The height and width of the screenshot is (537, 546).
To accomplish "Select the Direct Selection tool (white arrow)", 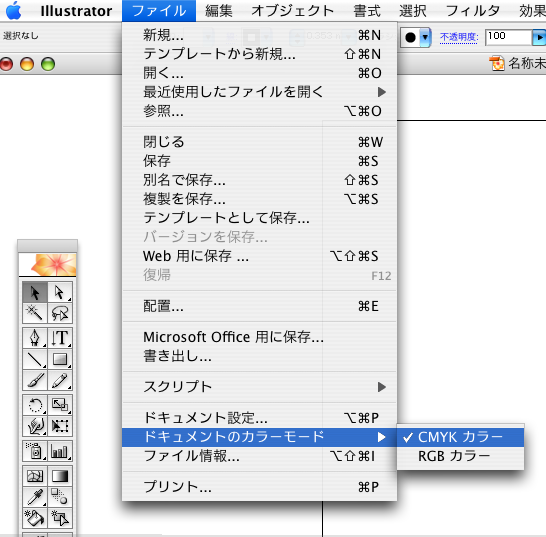I will 60,292.
